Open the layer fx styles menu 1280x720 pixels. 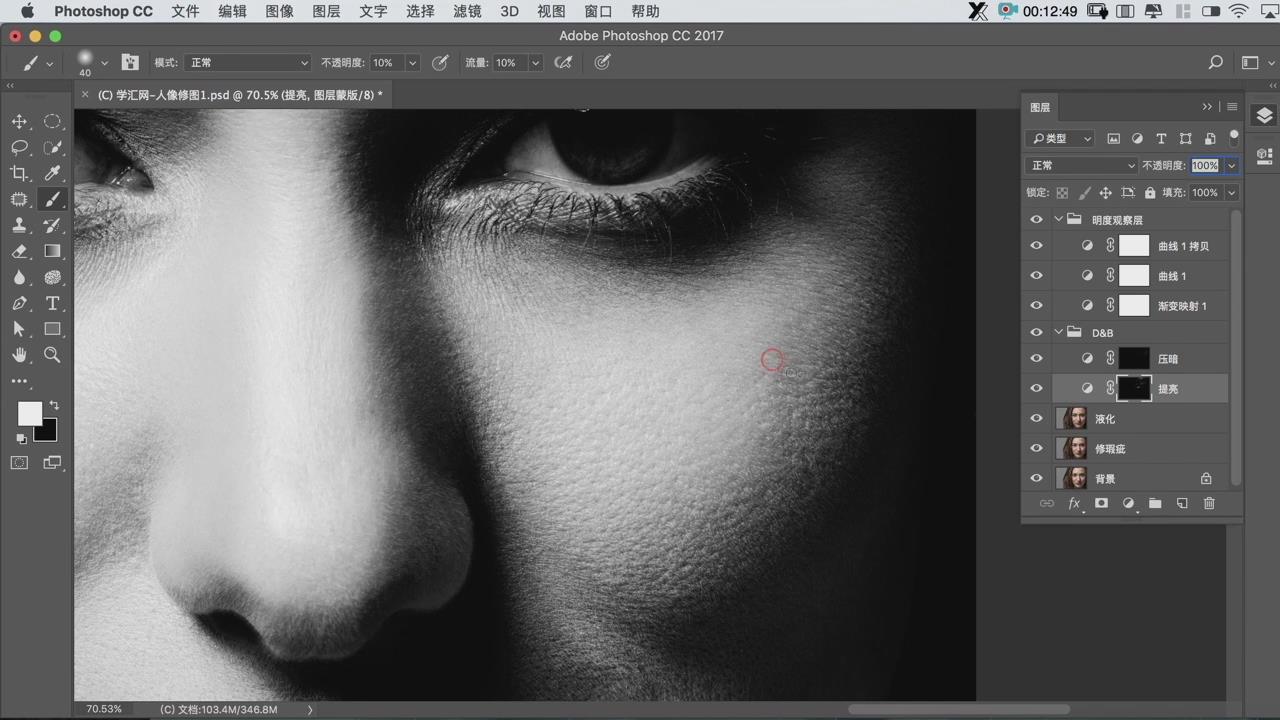[x=1074, y=503]
